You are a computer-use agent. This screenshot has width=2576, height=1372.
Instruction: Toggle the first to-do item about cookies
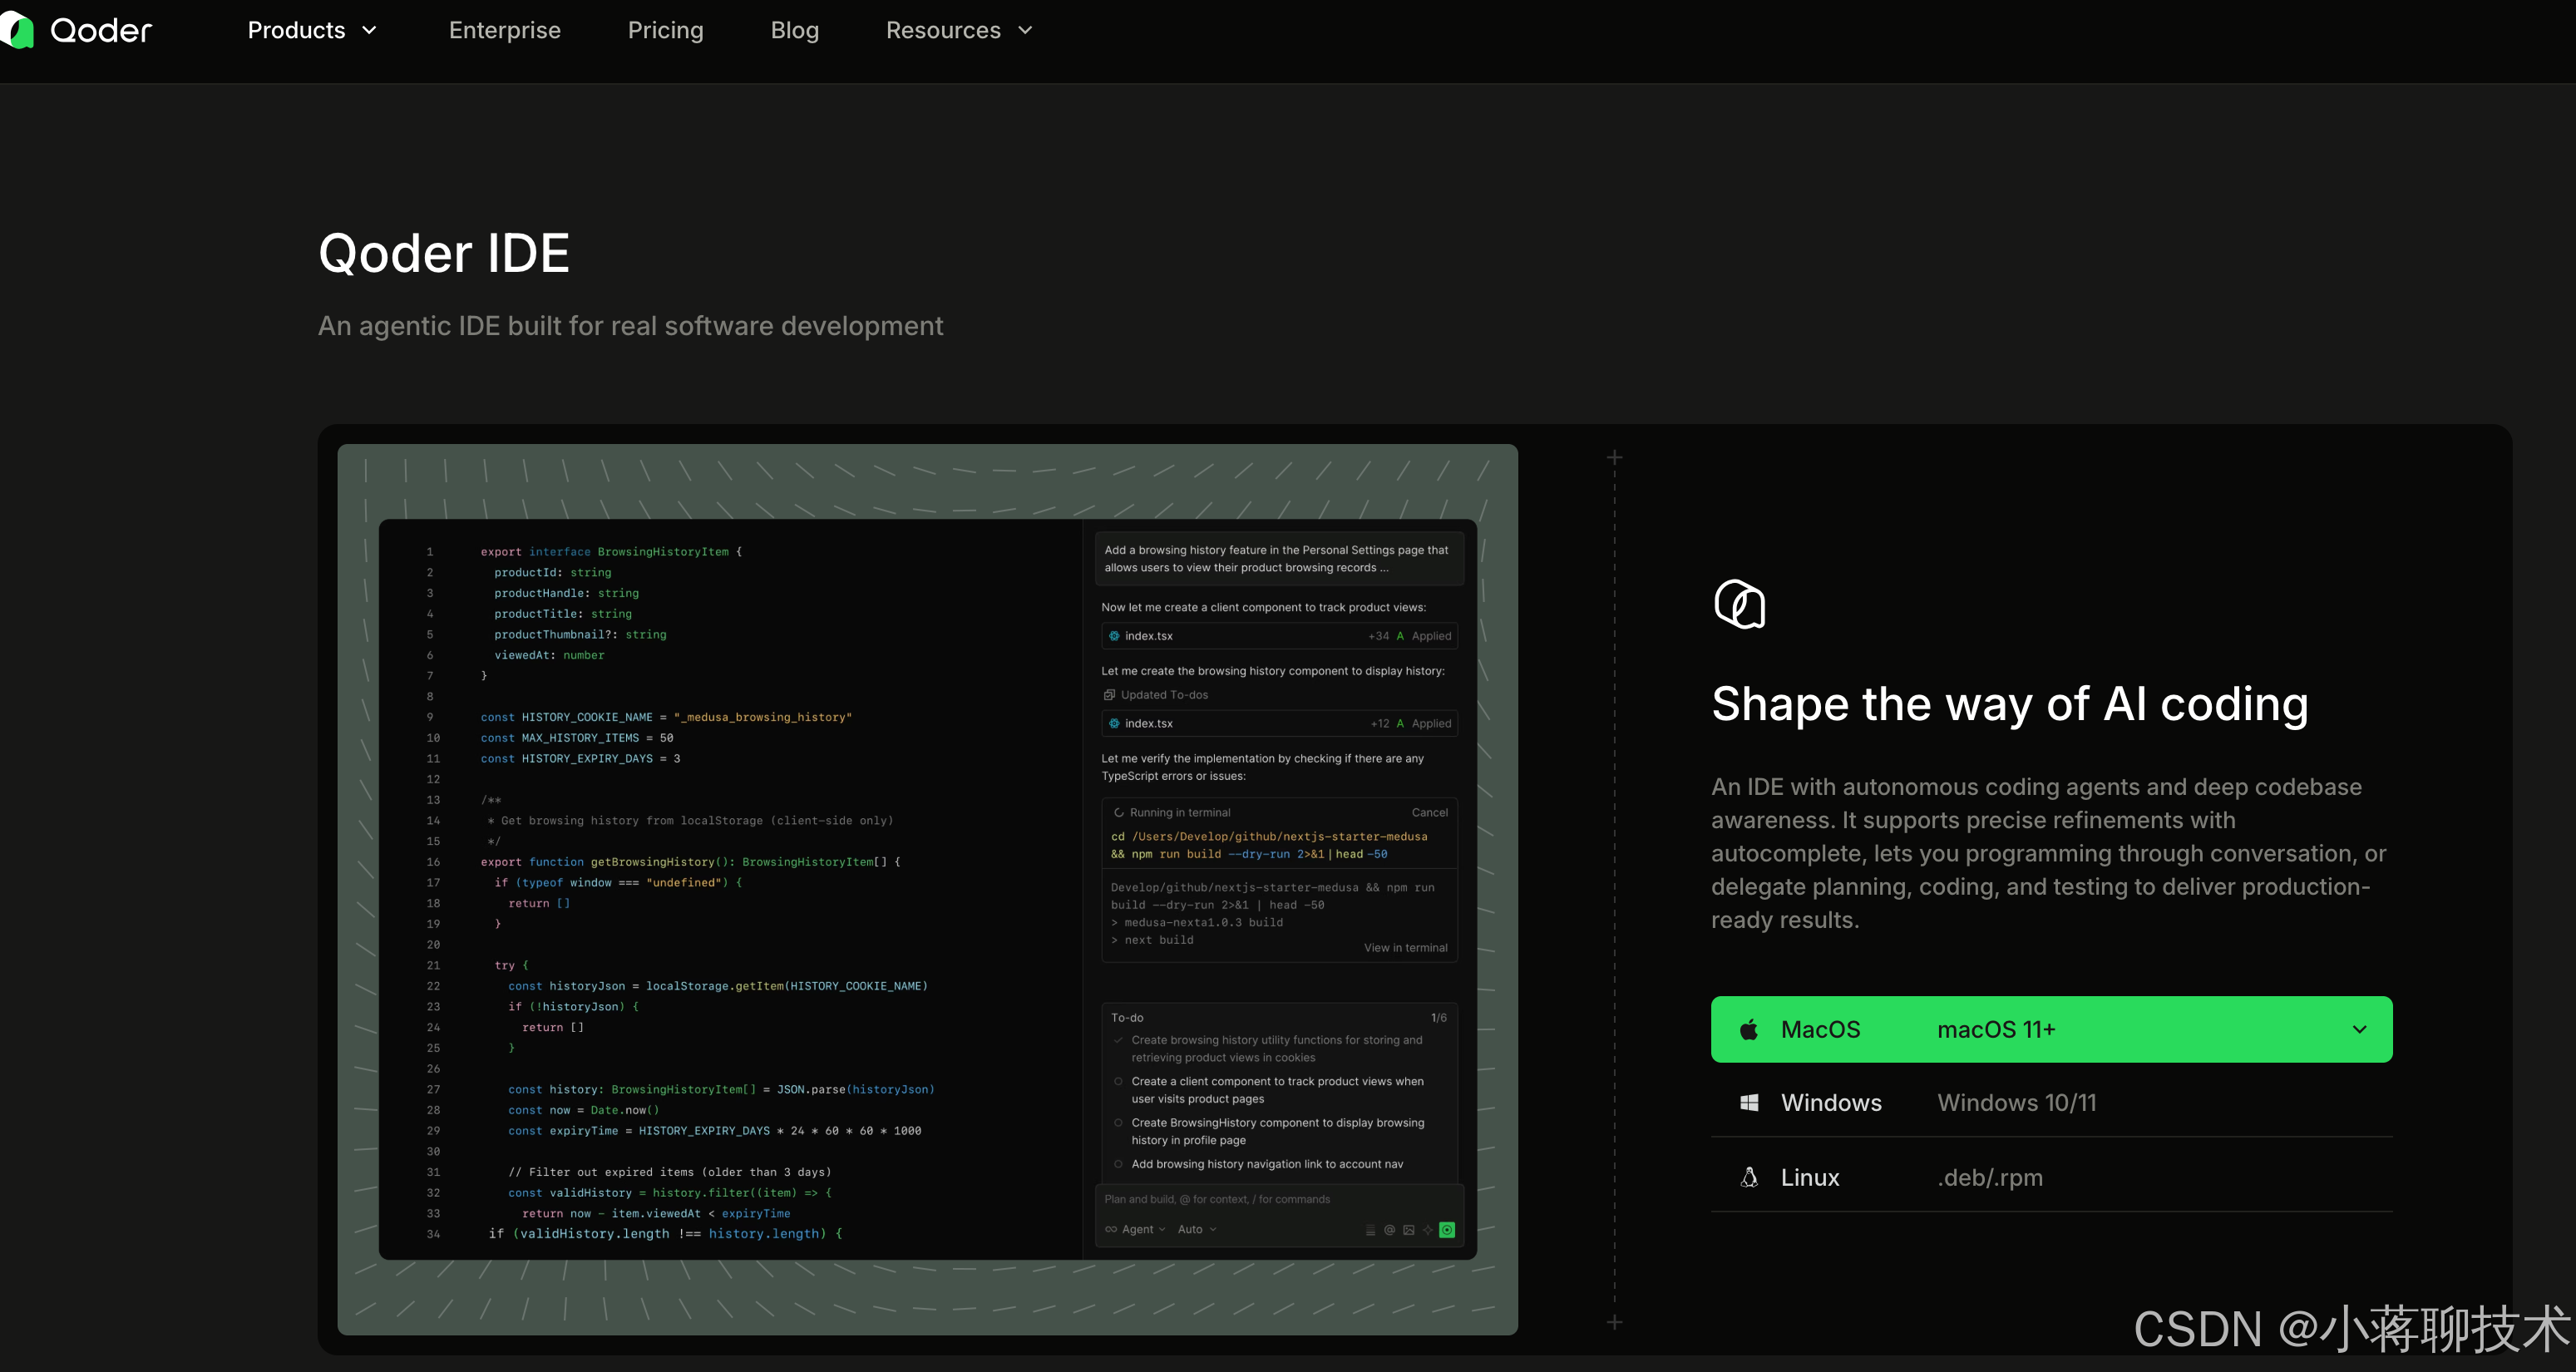click(1118, 1040)
